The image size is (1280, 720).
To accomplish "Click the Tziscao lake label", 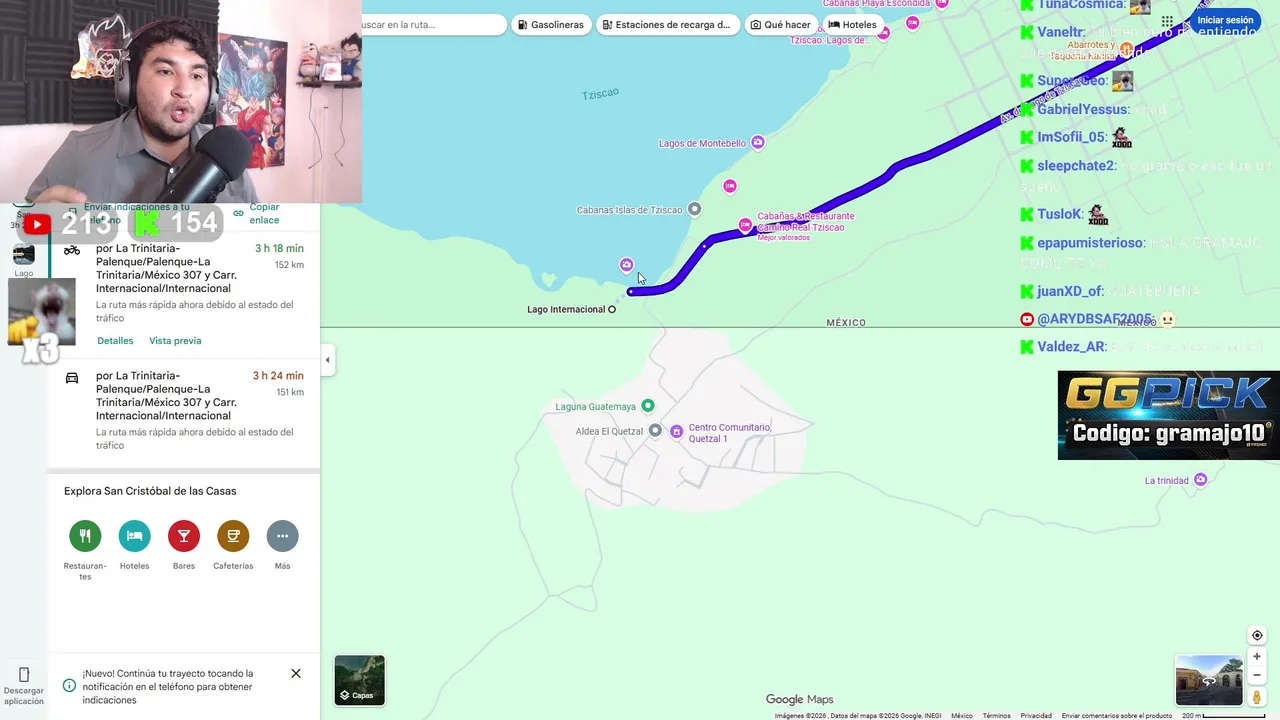I will click(601, 93).
